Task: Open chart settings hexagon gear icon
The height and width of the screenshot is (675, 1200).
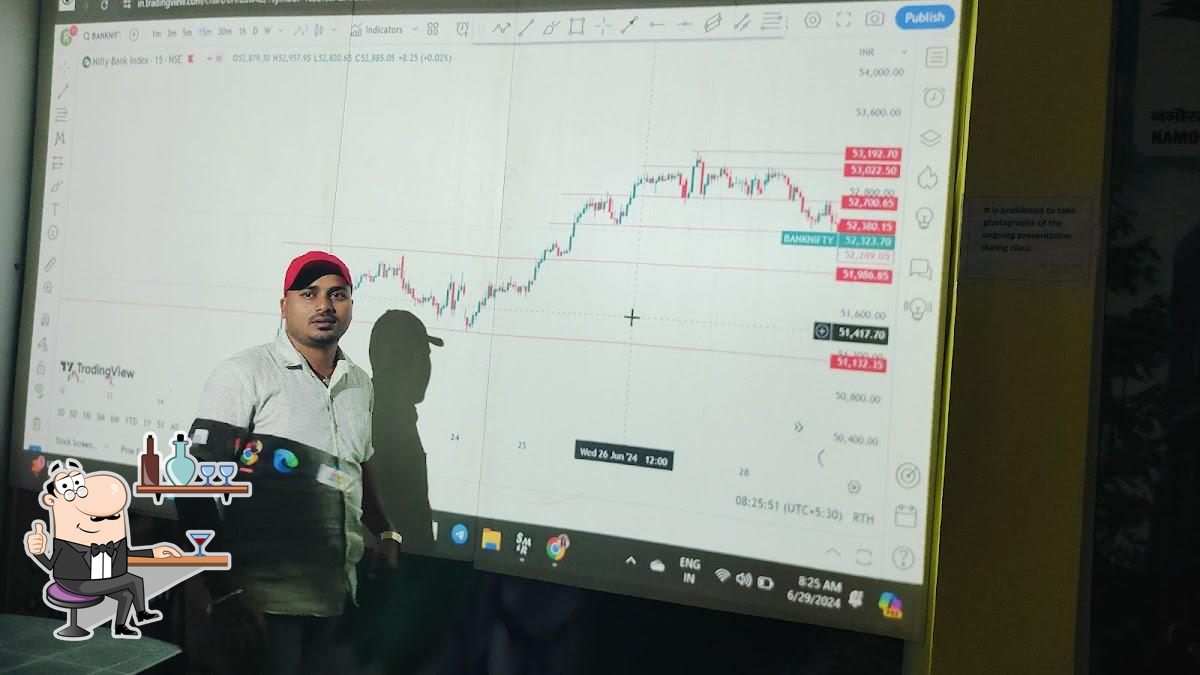Action: 812,20
